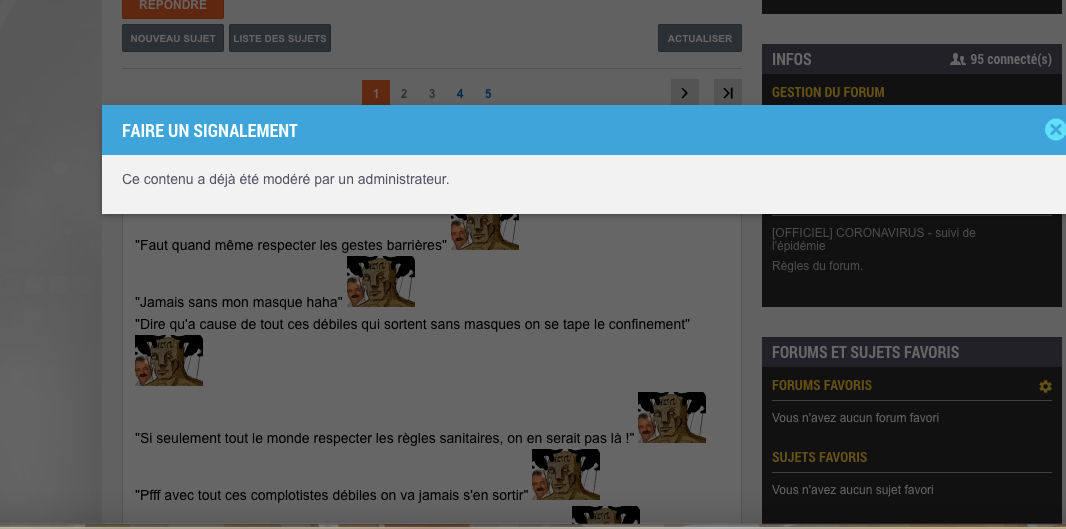Image resolution: width=1066 pixels, height=529 pixels.
Task: Click sticker after 'règles sanitaires' quote
Action: (x=672, y=417)
